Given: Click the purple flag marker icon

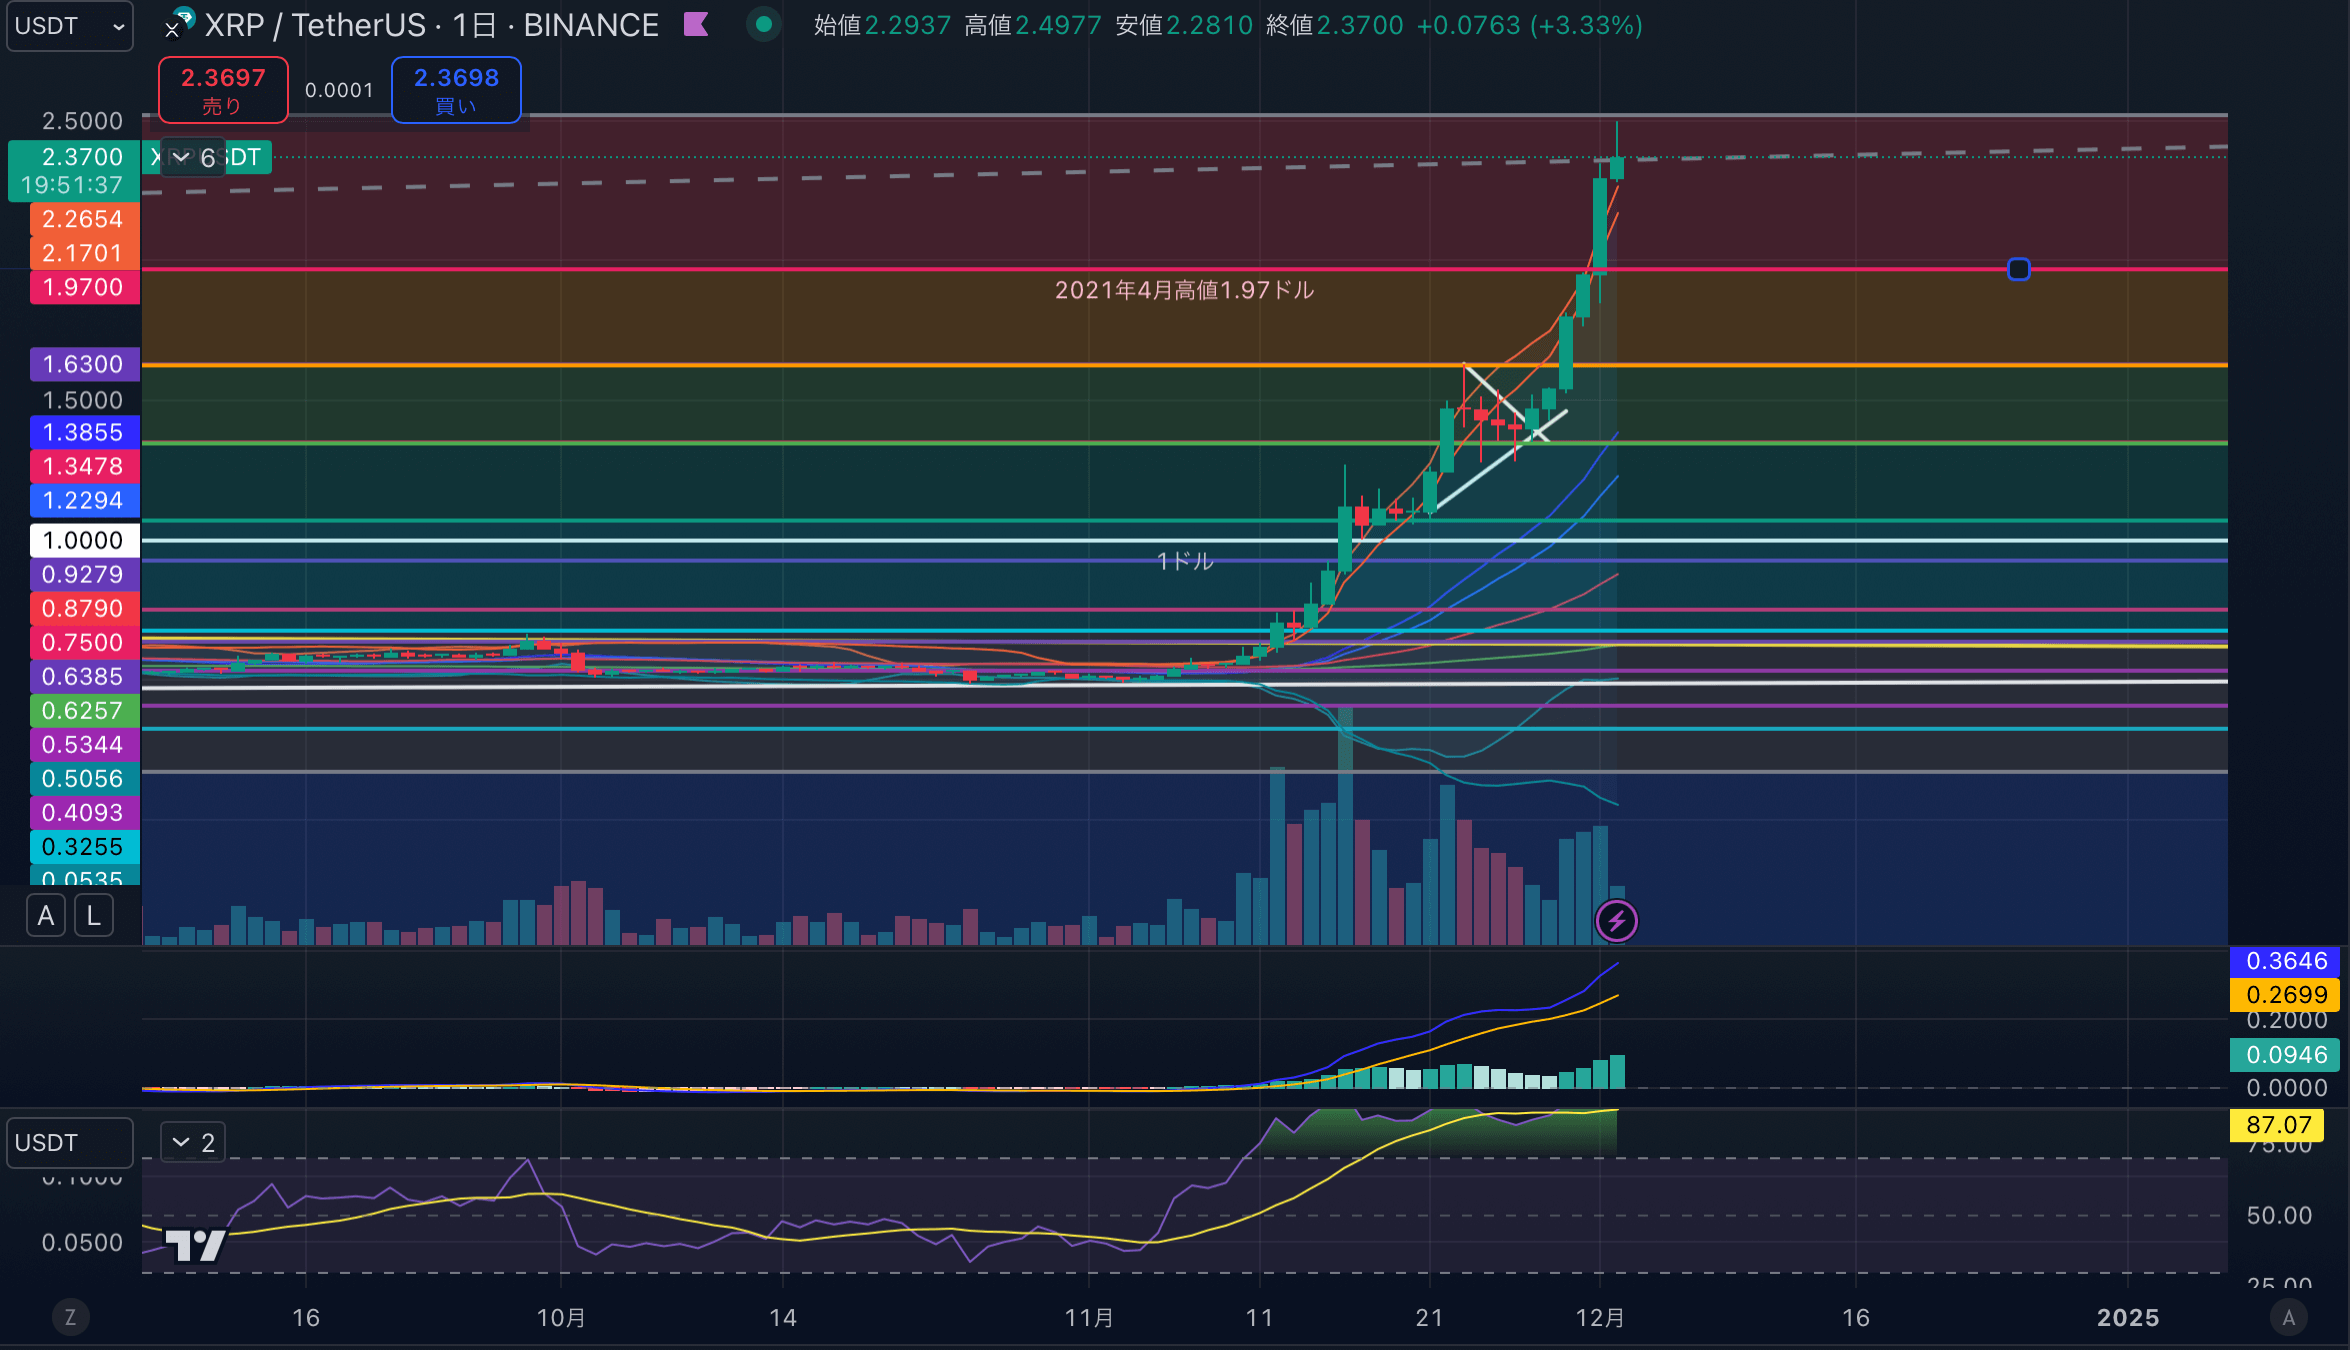Looking at the screenshot, I should tap(696, 25).
